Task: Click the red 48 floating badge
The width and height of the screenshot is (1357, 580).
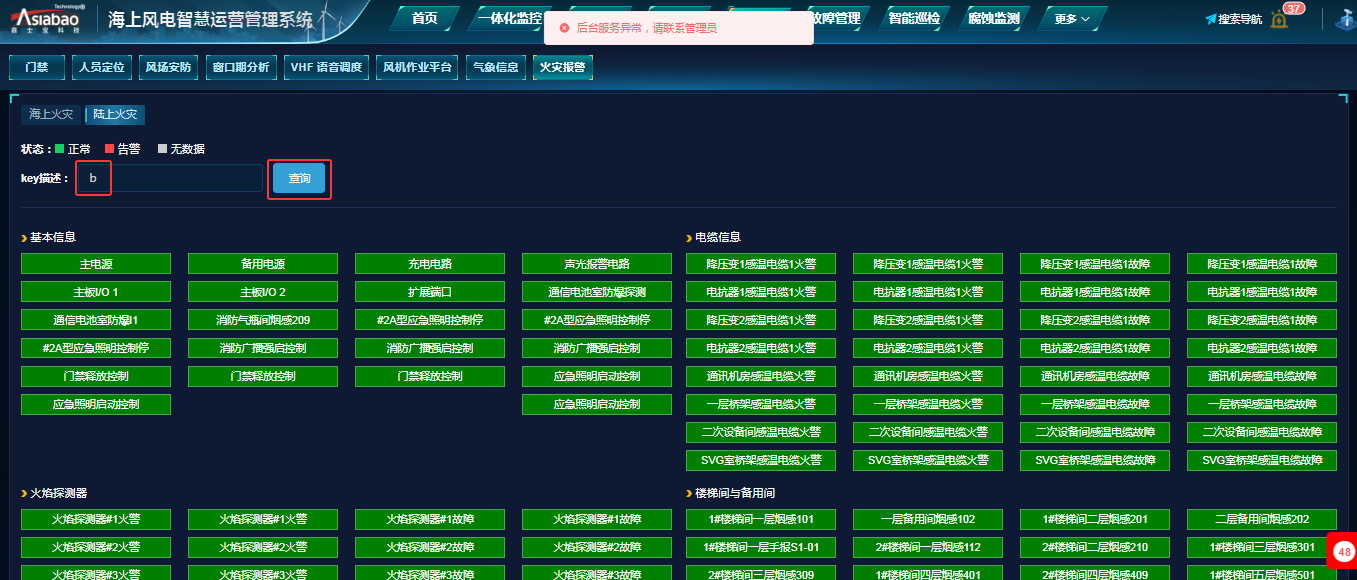Action: click(x=1343, y=552)
